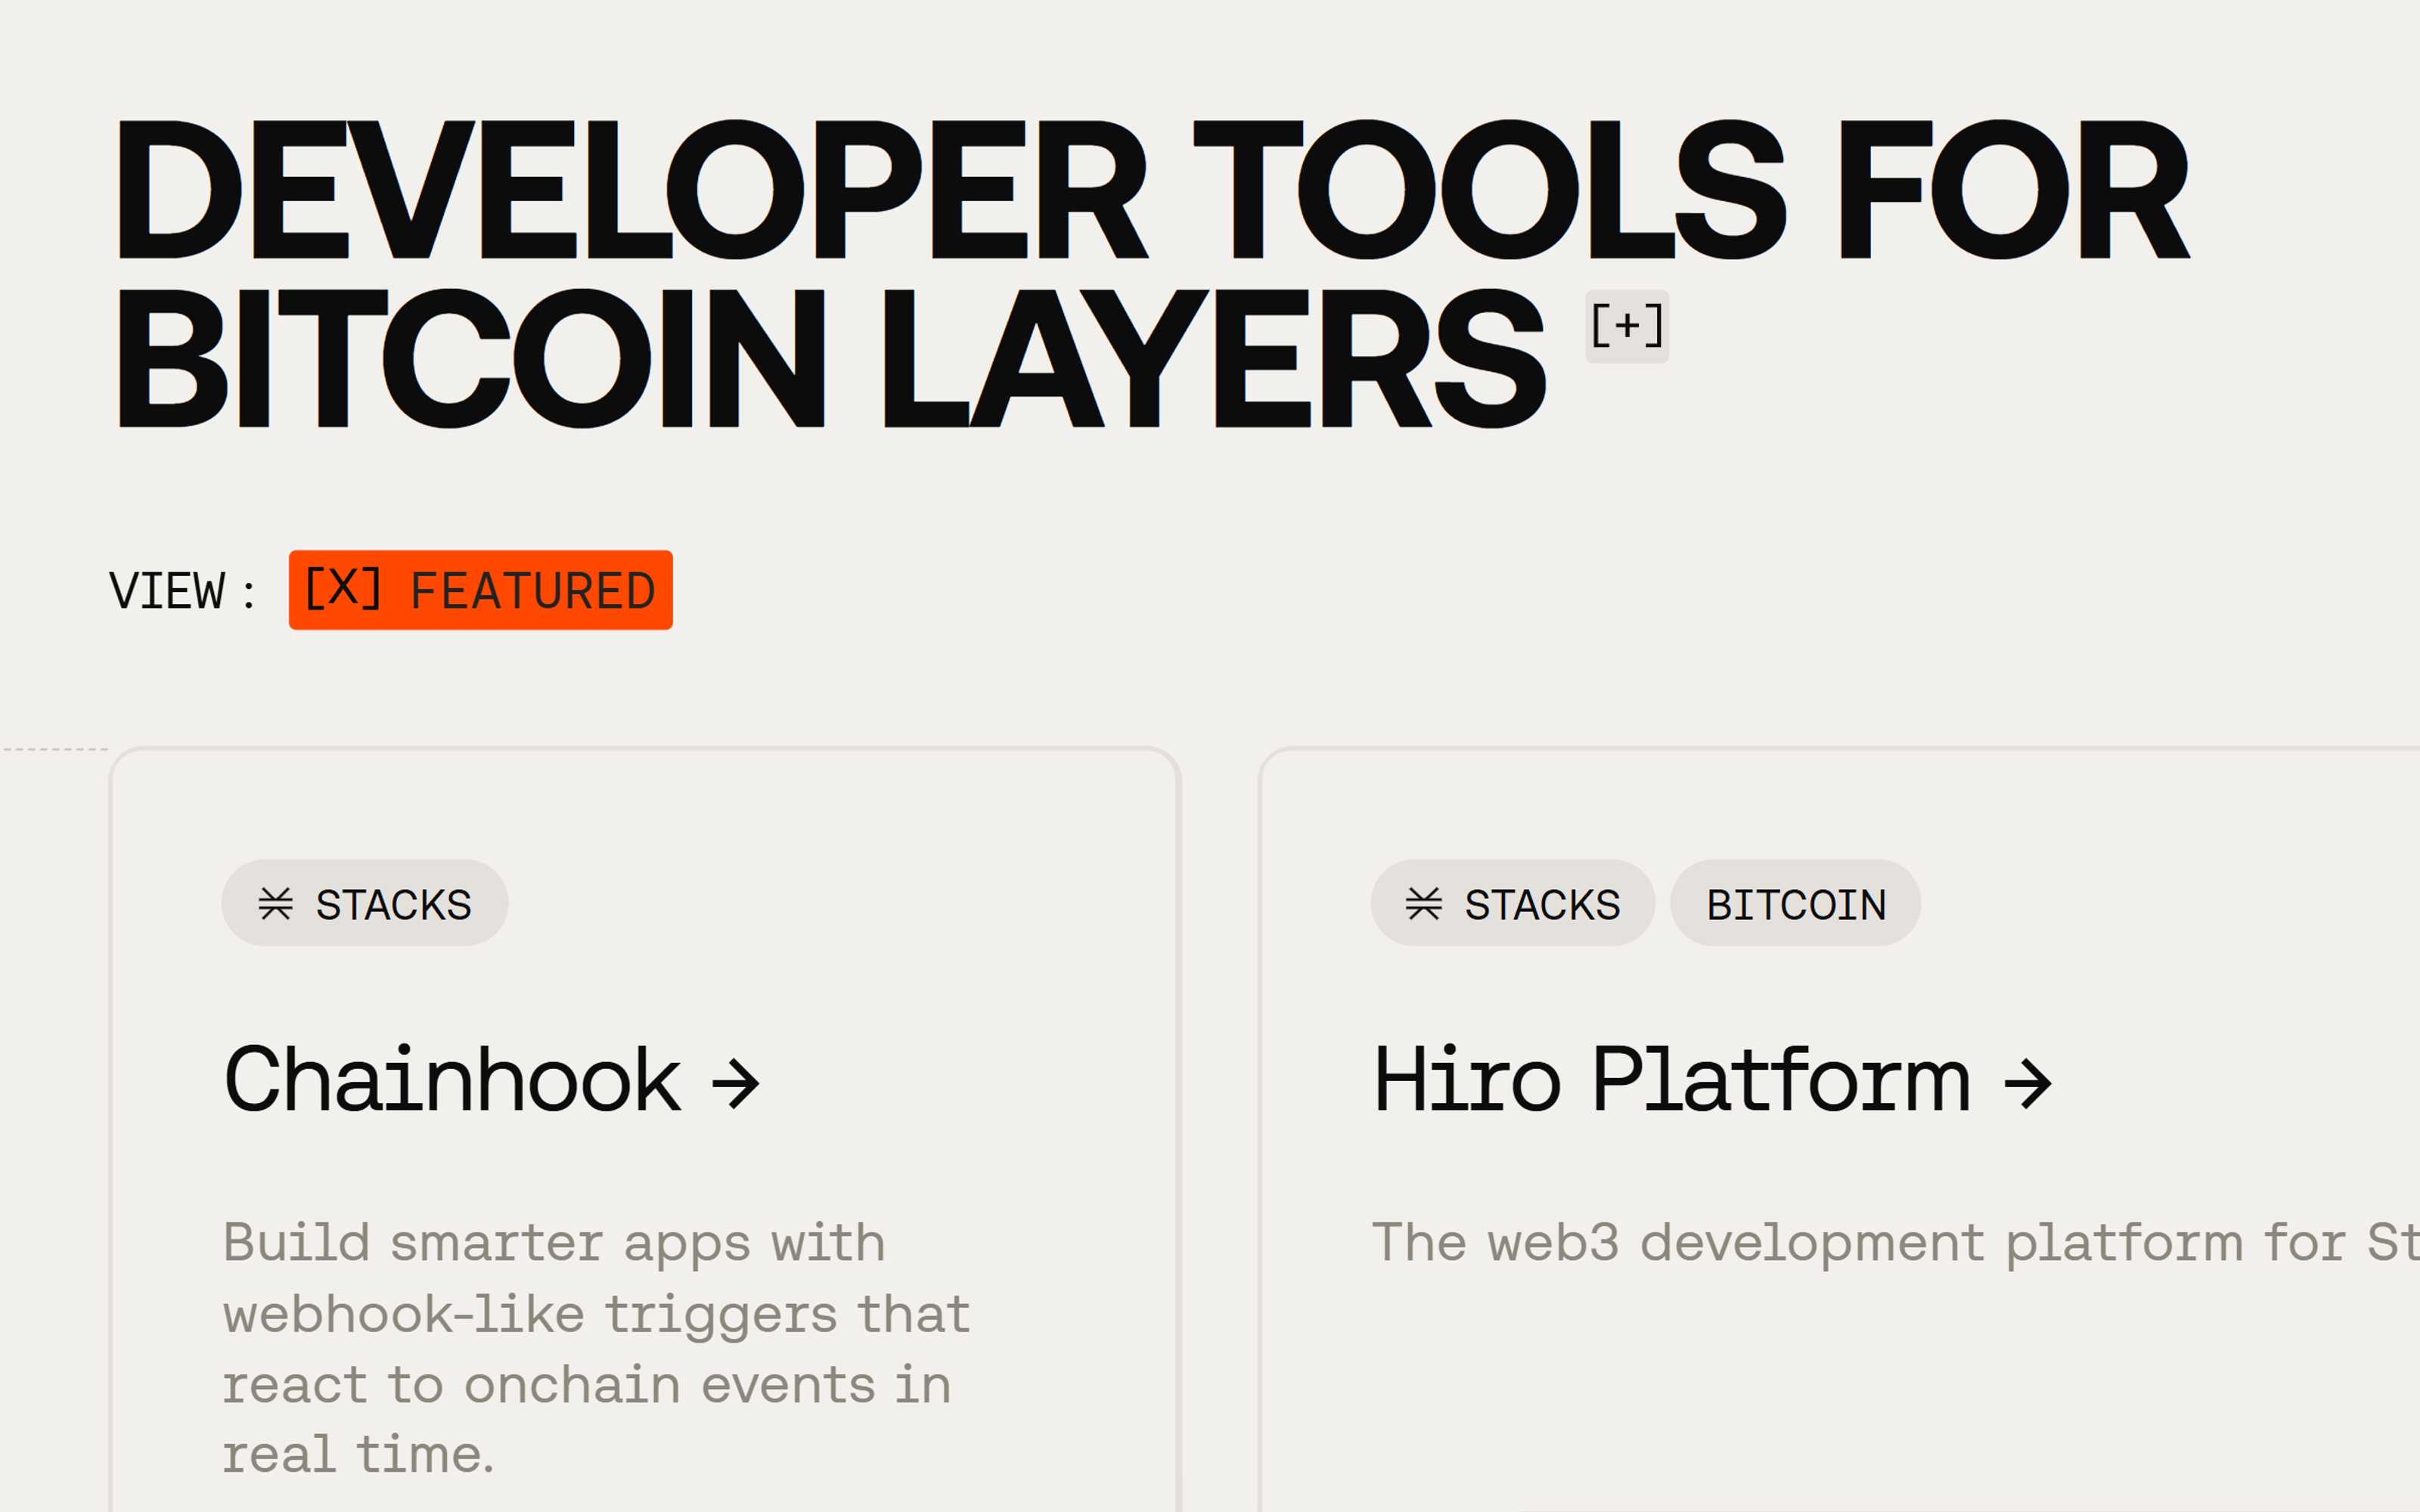2420x1512 pixels.
Task: Click the "DEVELOPER TOOLS FOR" heading line
Action: 1153,190
